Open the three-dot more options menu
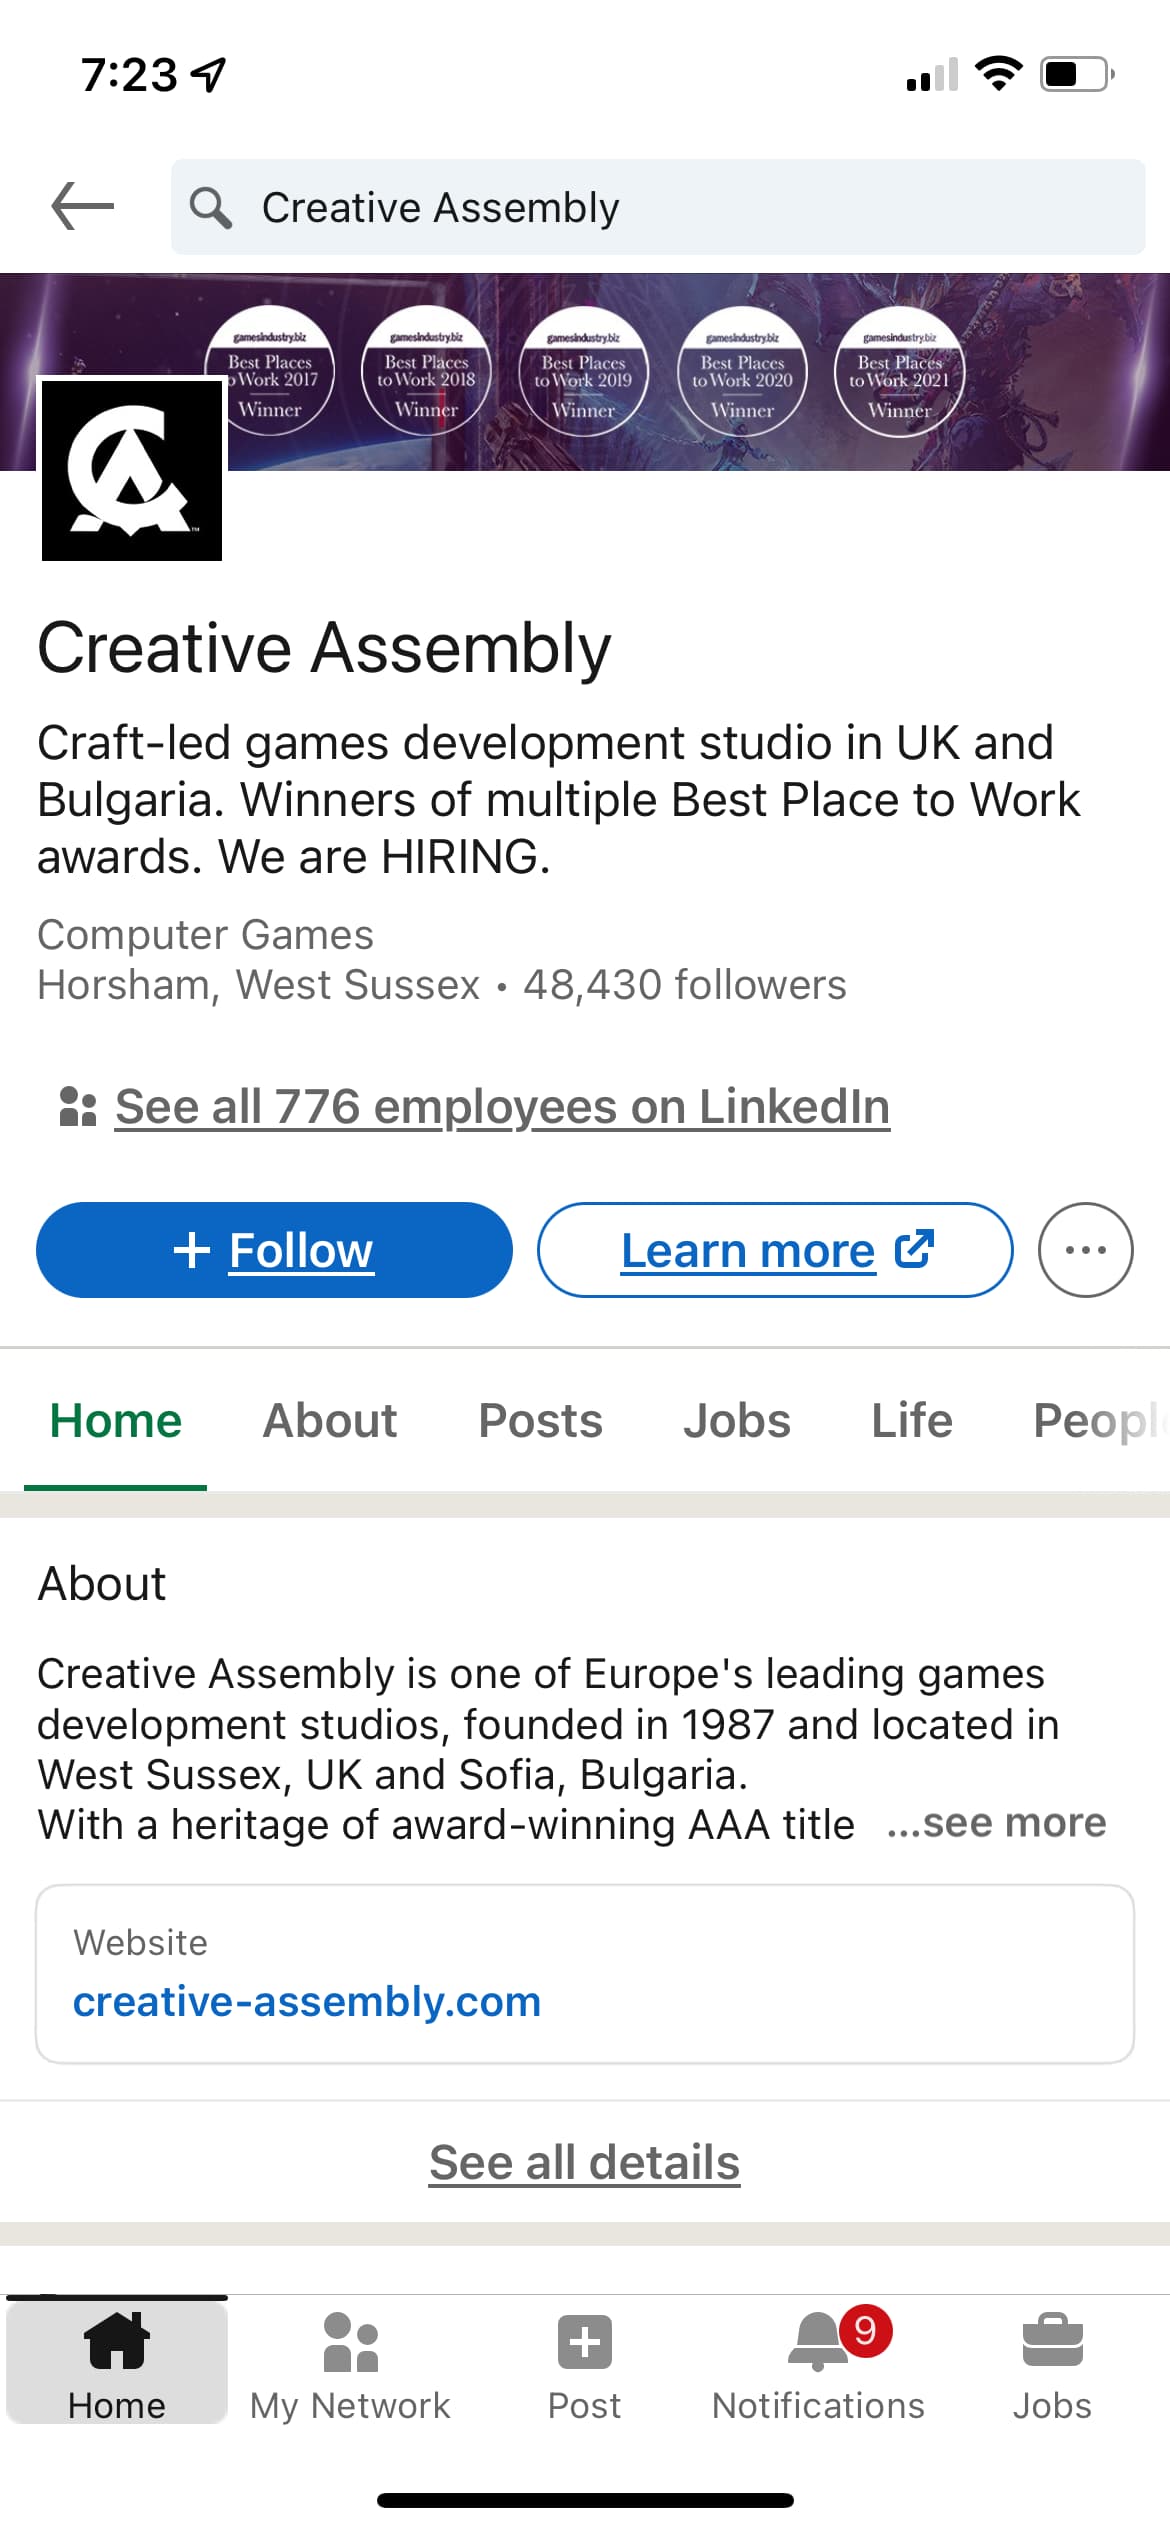 point(1085,1250)
